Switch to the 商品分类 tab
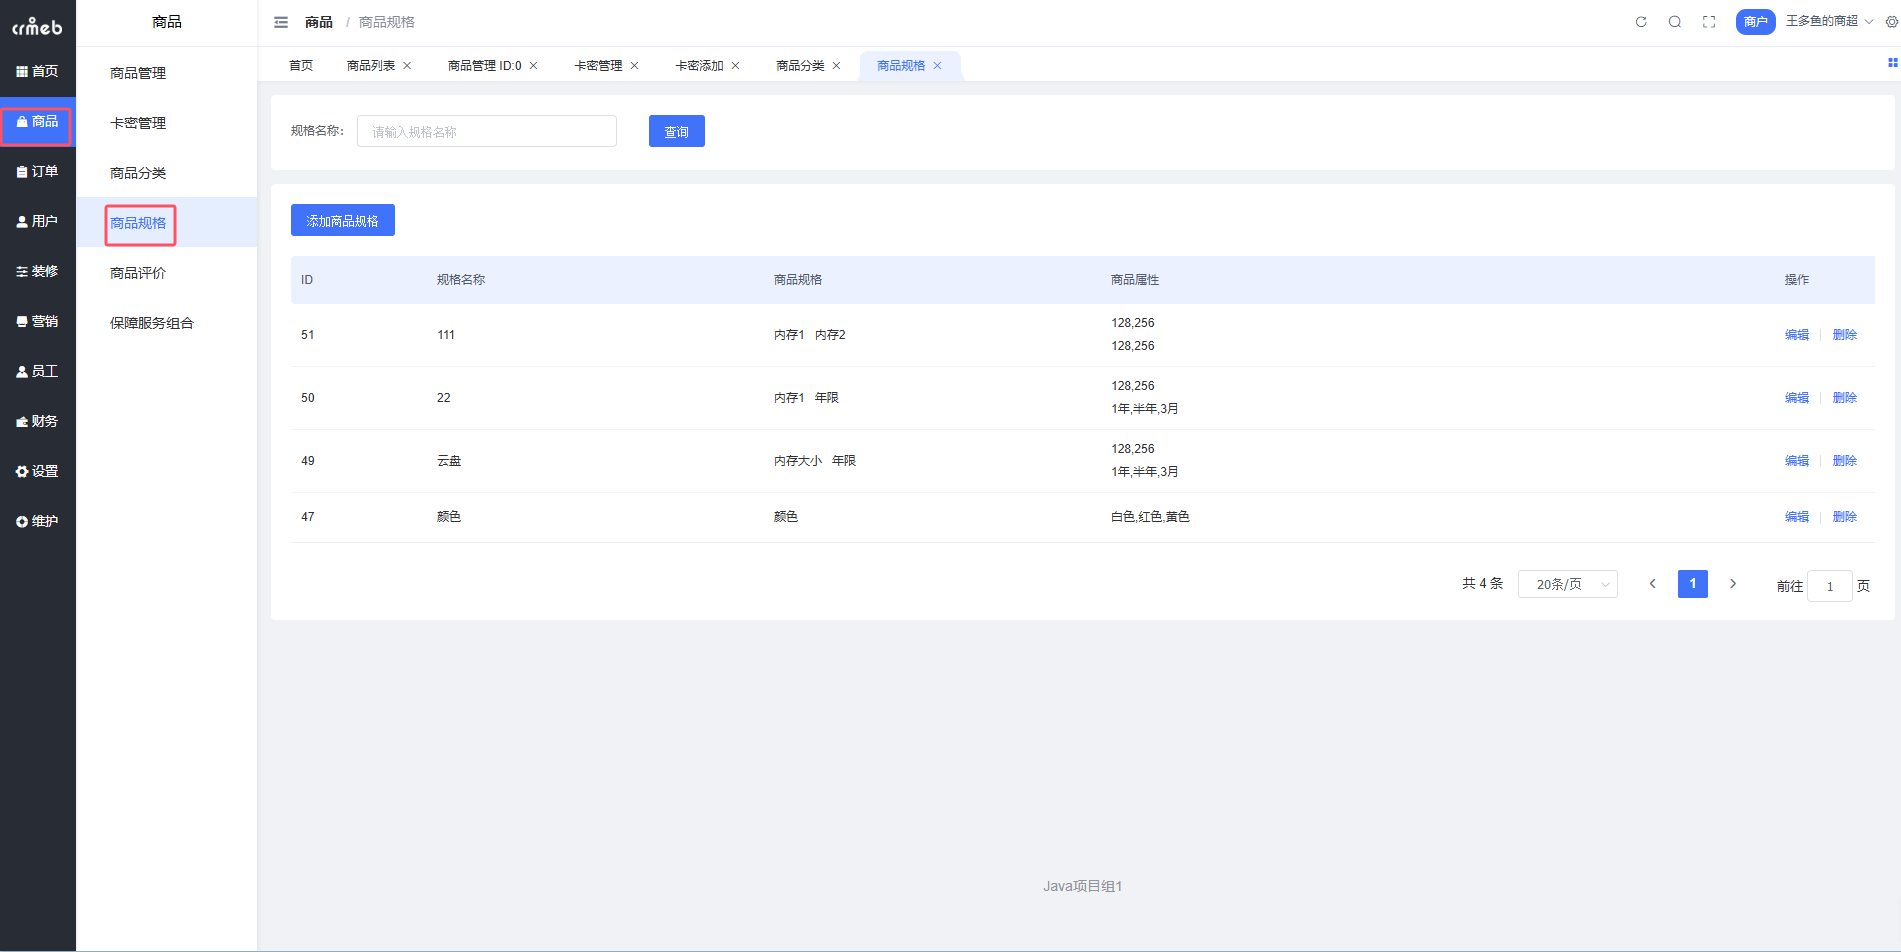The image size is (1901, 952). (800, 66)
